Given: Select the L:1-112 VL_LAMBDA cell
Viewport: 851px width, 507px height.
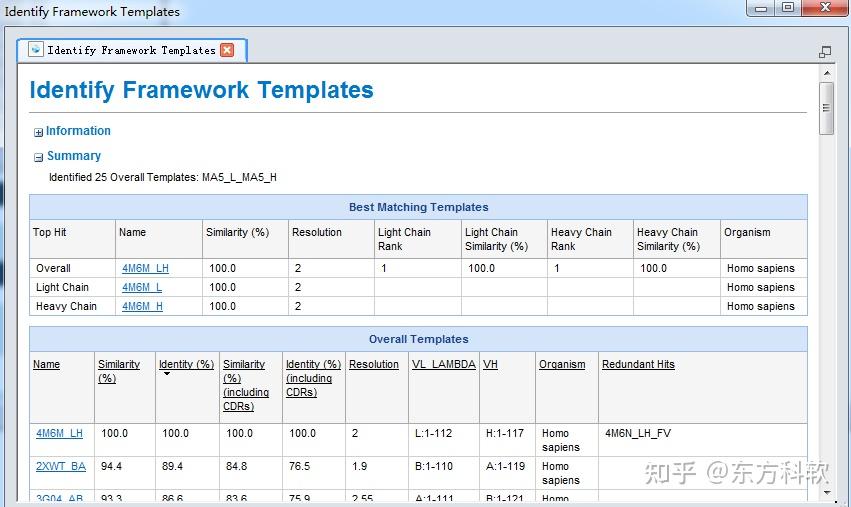Looking at the screenshot, I should coord(433,433).
